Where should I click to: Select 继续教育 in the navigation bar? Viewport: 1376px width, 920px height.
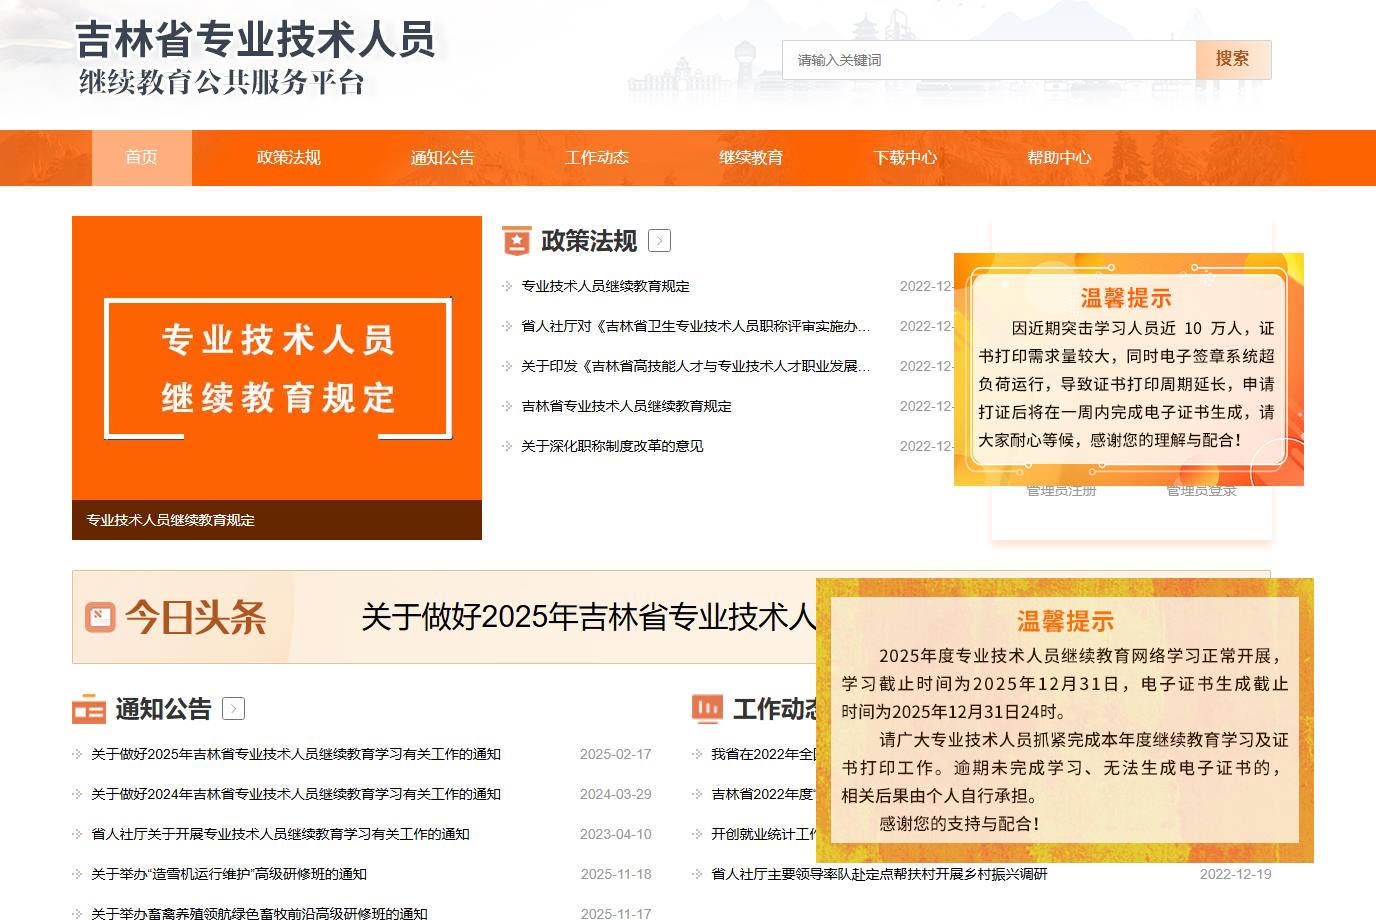click(x=750, y=158)
